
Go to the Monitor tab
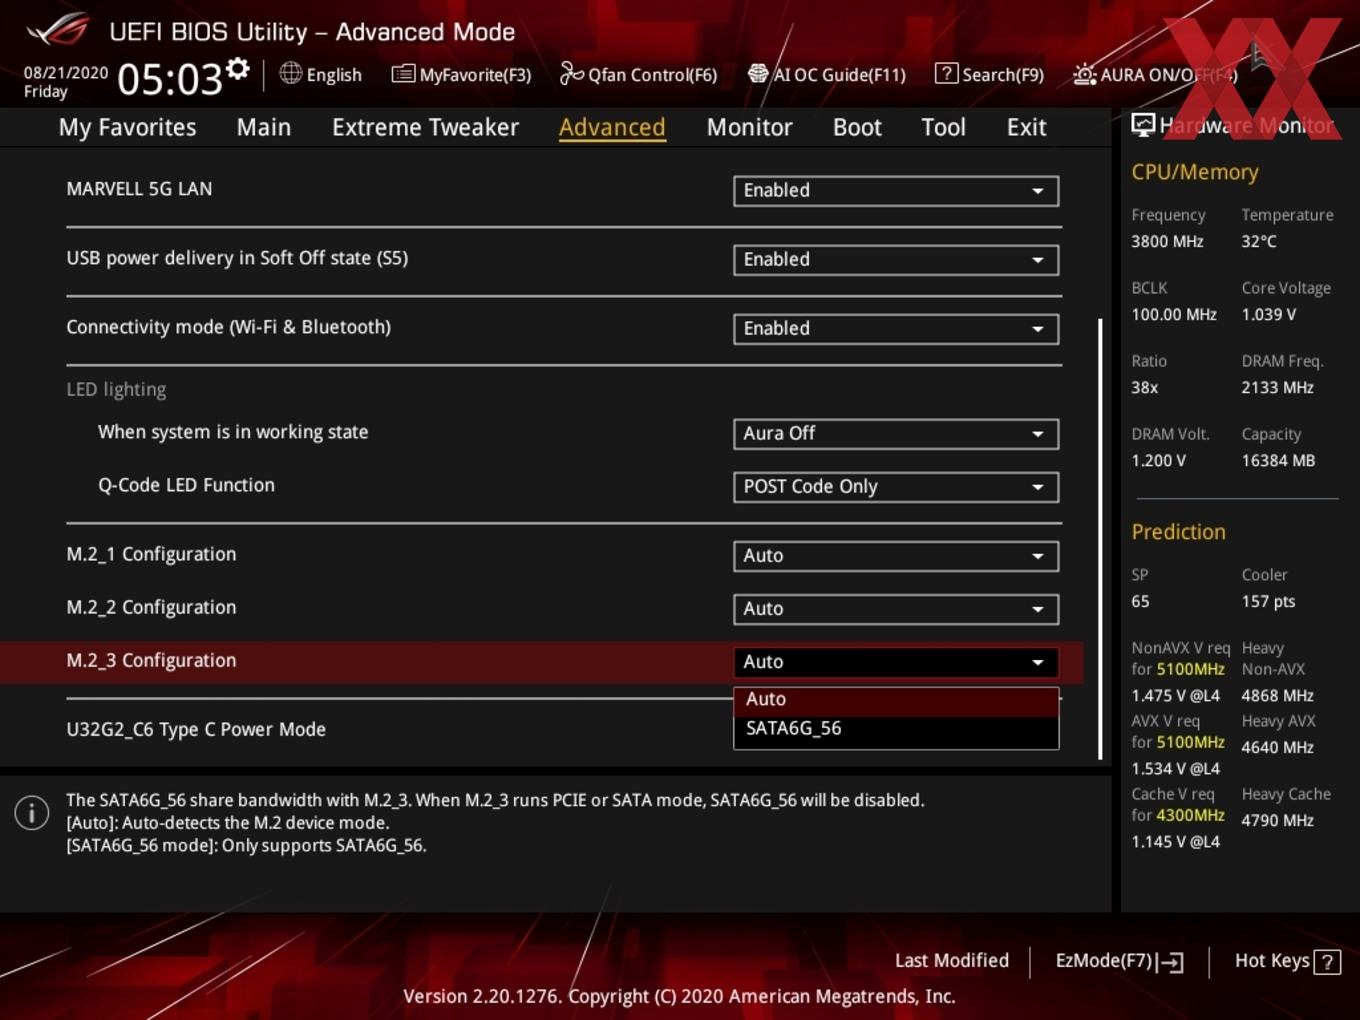pyautogui.click(x=749, y=127)
